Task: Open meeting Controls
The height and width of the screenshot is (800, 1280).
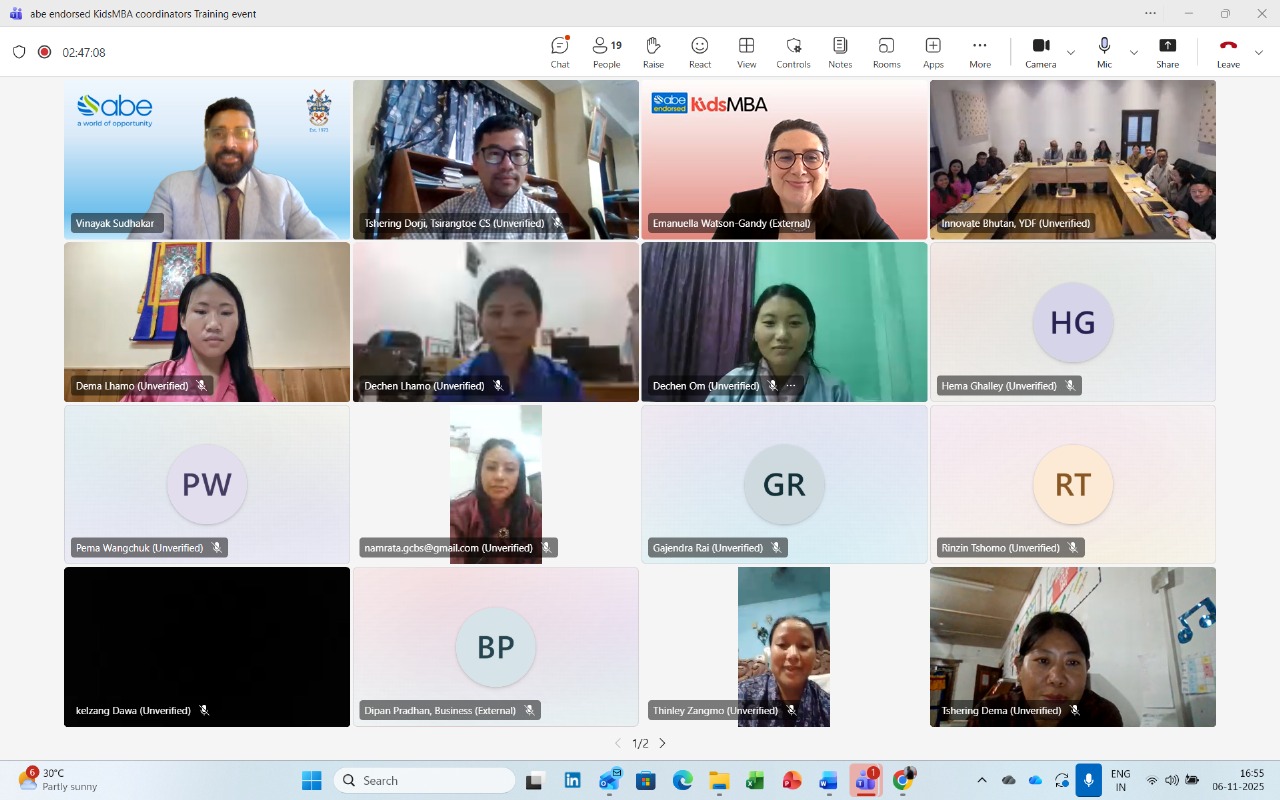Action: 793,52
